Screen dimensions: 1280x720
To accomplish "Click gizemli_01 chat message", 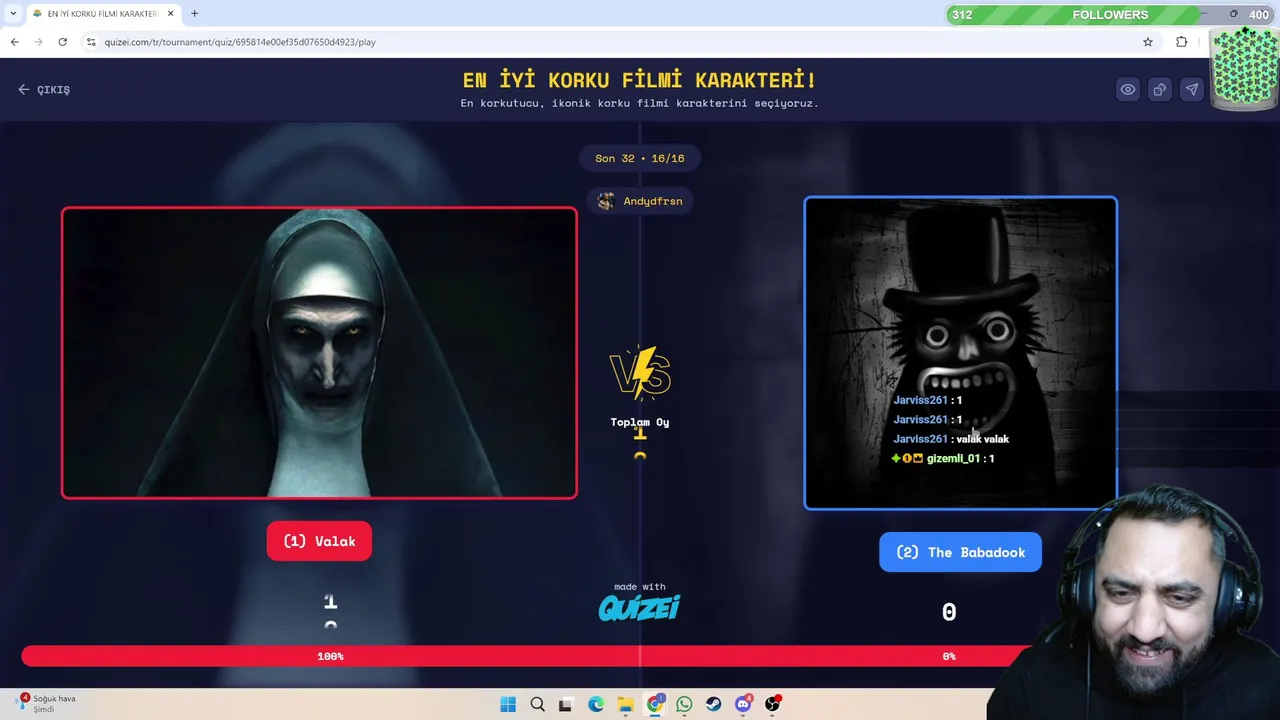I will tap(942, 458).
